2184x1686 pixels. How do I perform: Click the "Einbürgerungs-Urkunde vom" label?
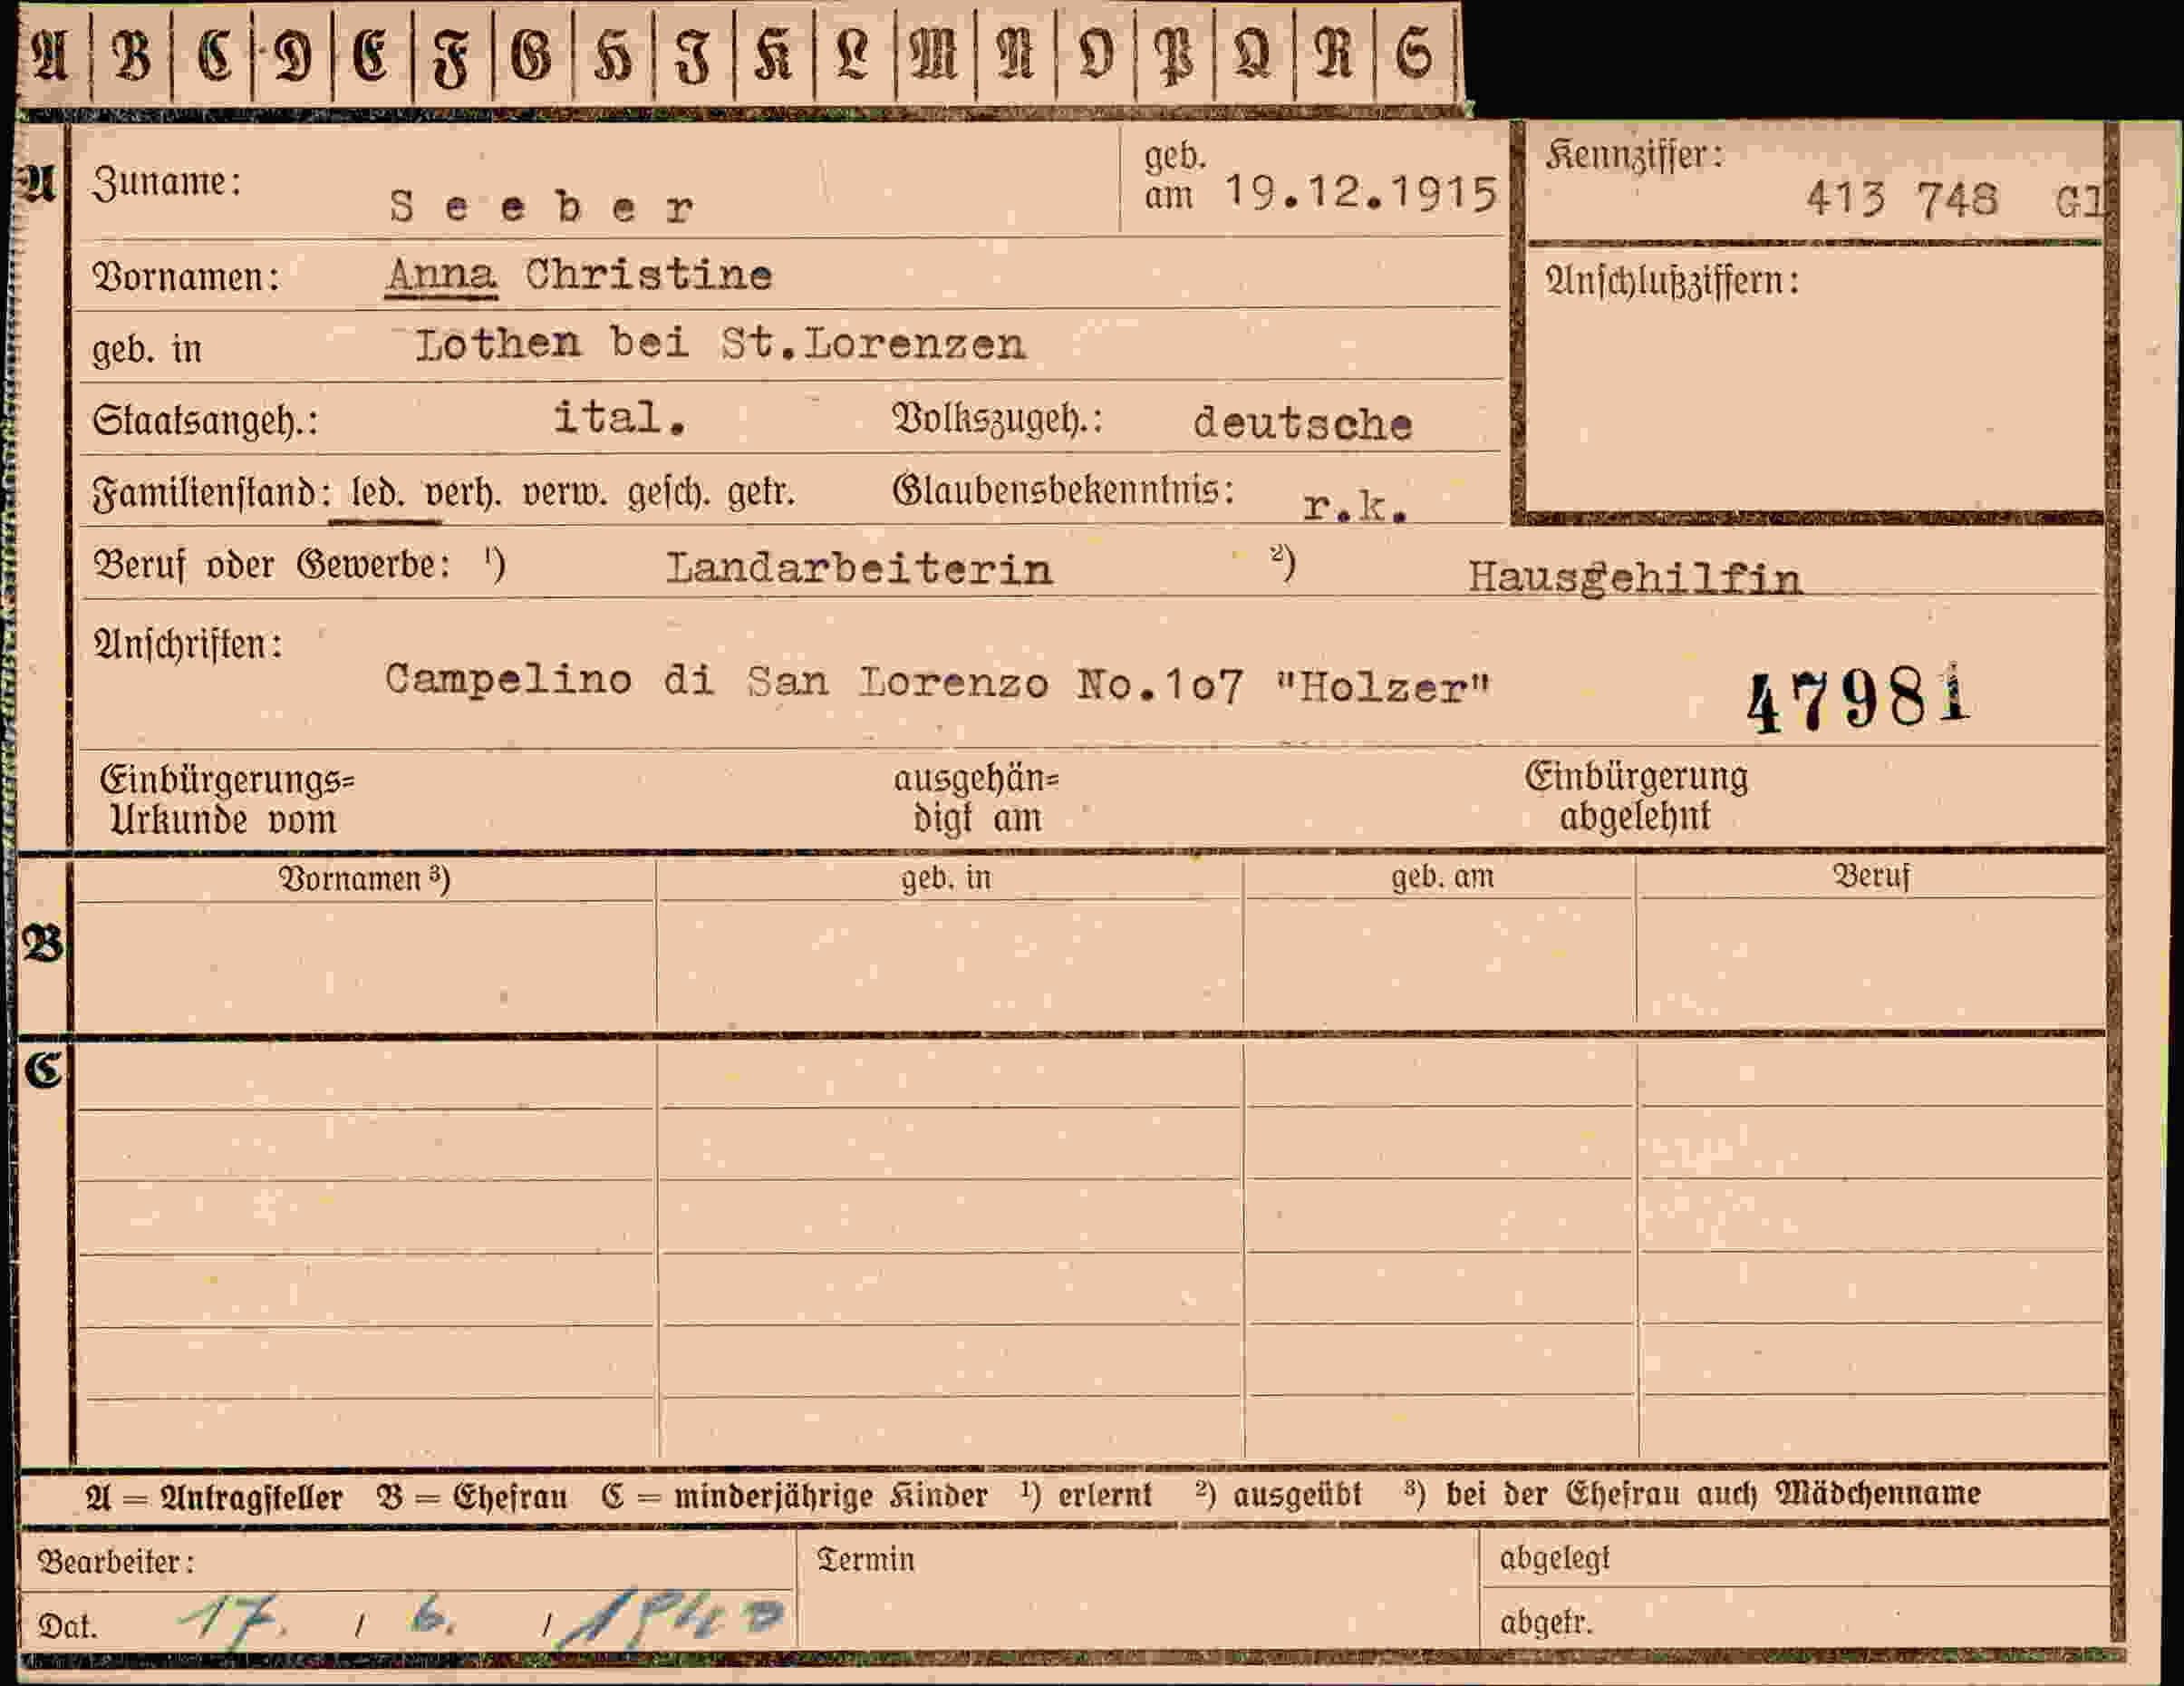pyautogui.click(x=227, y=800)
